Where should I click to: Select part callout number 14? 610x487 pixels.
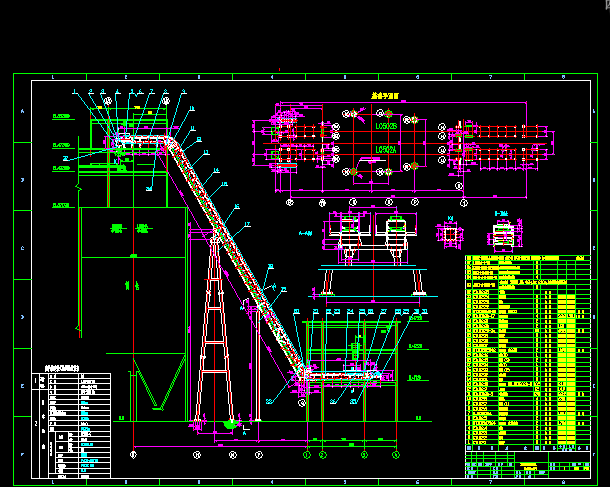(216, 170)
